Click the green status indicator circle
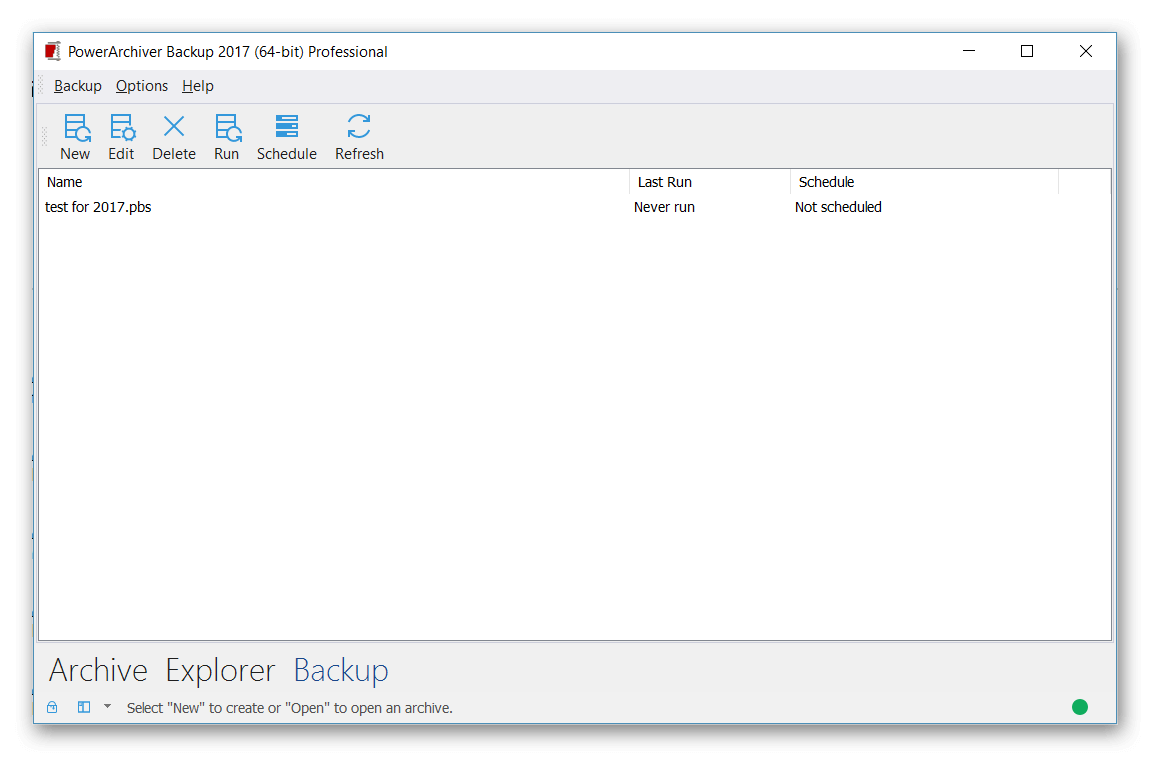 pyautogui.click(x=1080, y=707)
